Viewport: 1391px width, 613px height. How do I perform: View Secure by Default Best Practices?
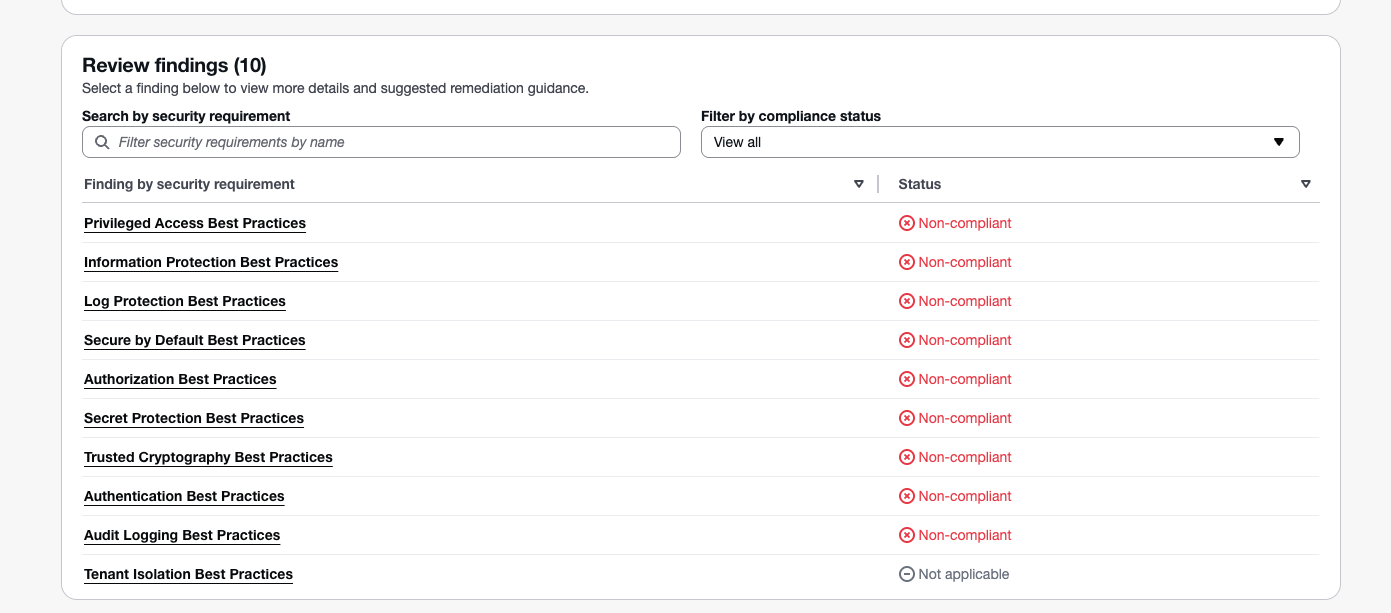[x=195, y=340]
